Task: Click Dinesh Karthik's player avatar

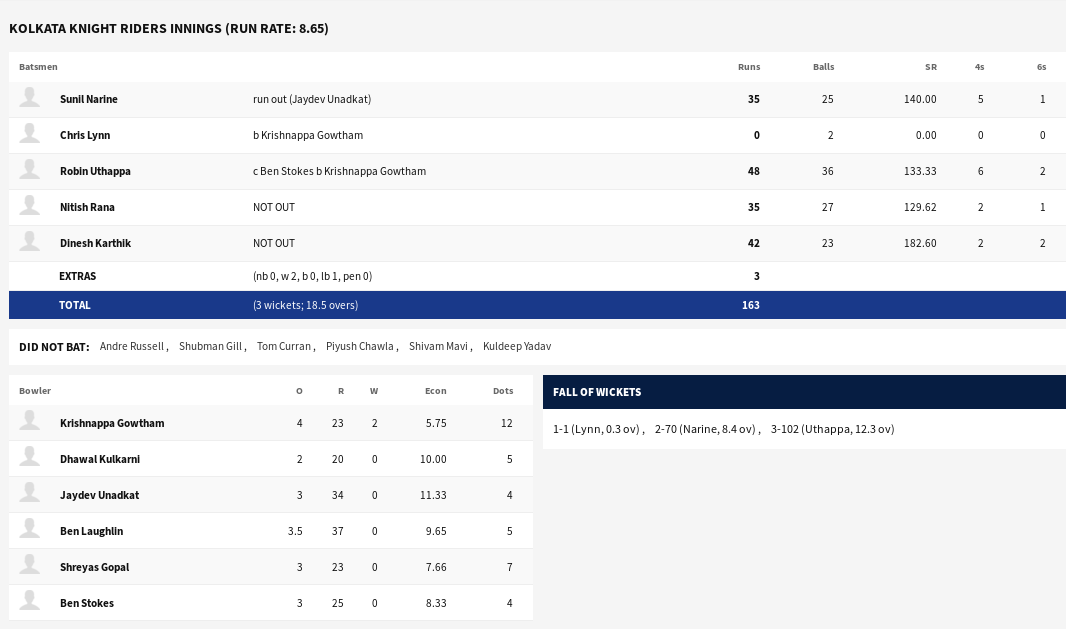Action: [29, 241]
